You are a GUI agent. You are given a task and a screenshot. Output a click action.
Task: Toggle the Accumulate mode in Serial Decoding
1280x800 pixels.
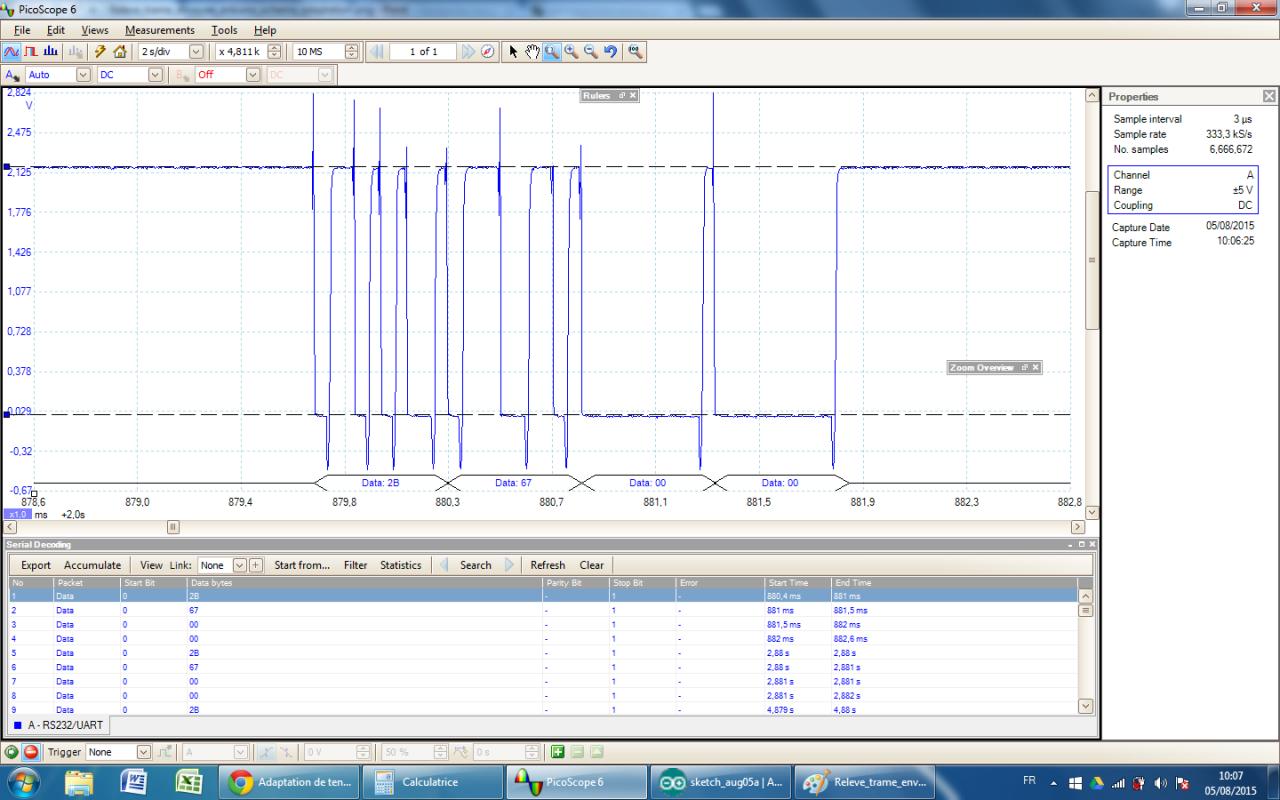click(92, 565)
